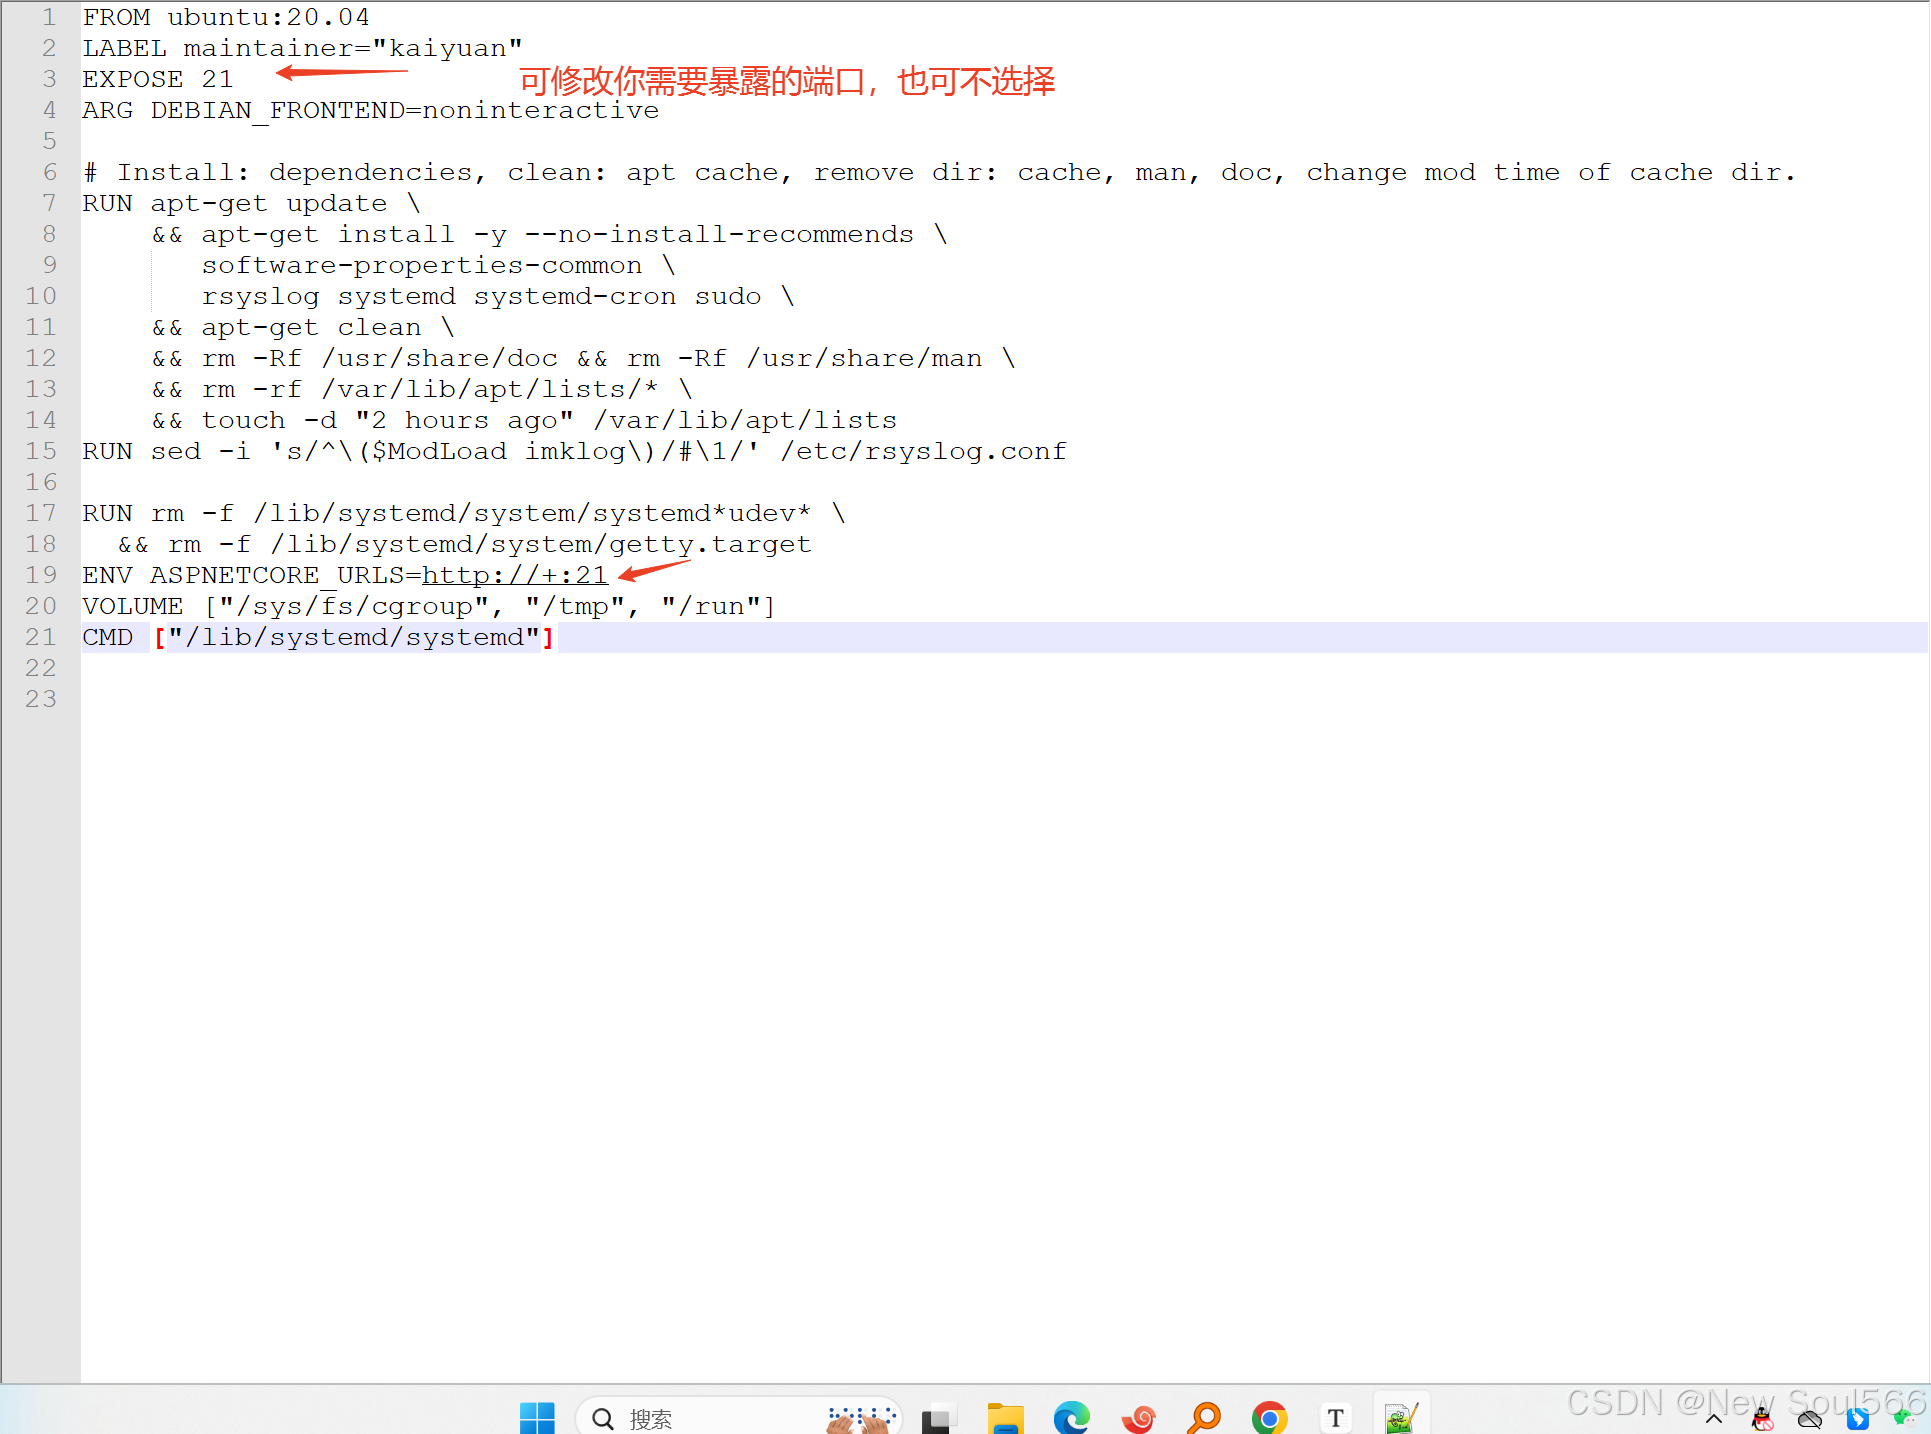Open the Typora T icon

(x=1335, y=1418)
